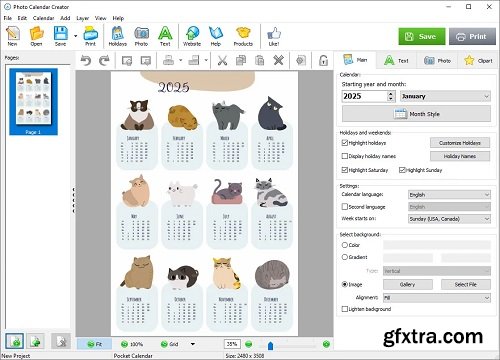500x360 pixels.
Task: Open the background Gallery button
Action: pos(407,284)
